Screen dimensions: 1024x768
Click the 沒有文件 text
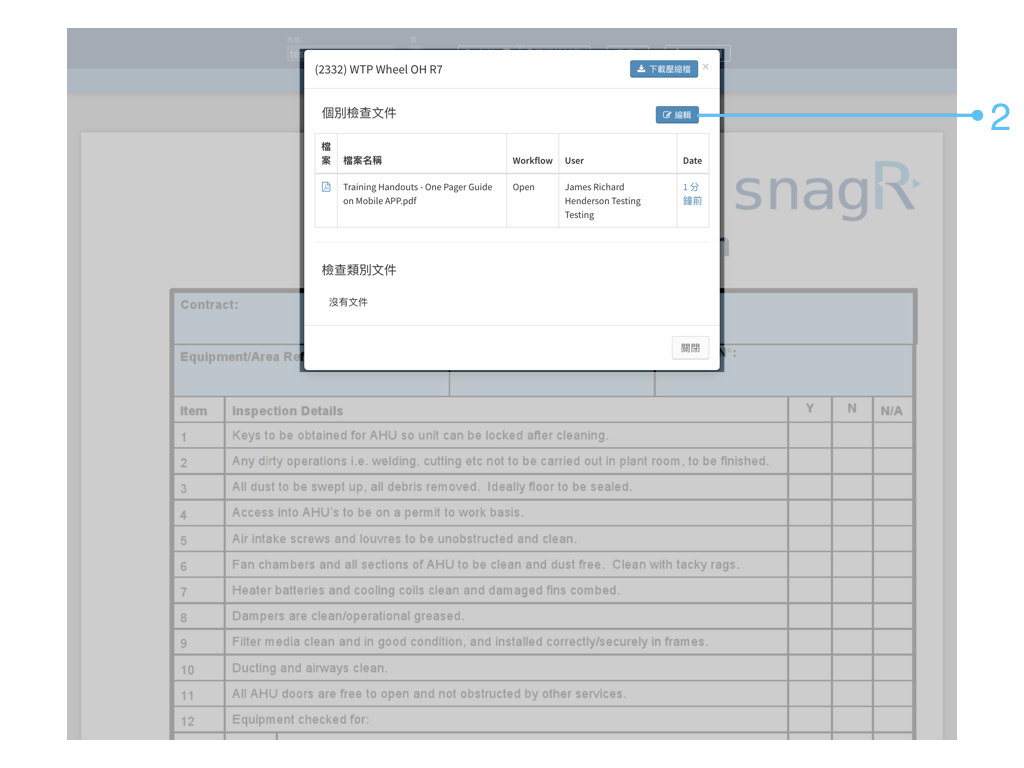pos(348,302)
